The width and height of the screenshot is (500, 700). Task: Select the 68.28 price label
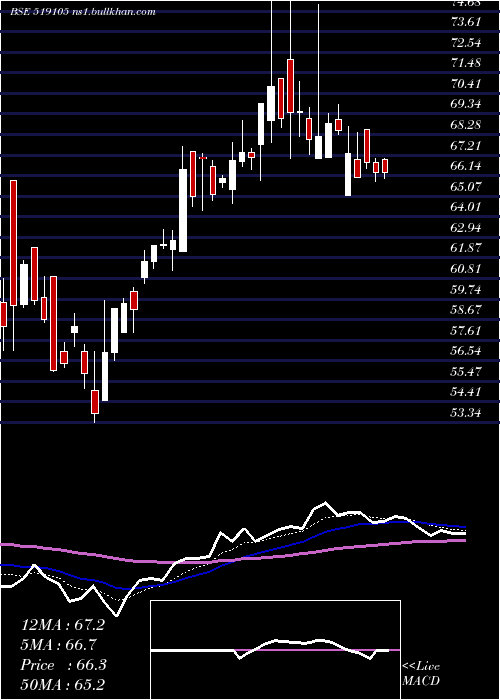pyautogui.click(x=466, y=125)
